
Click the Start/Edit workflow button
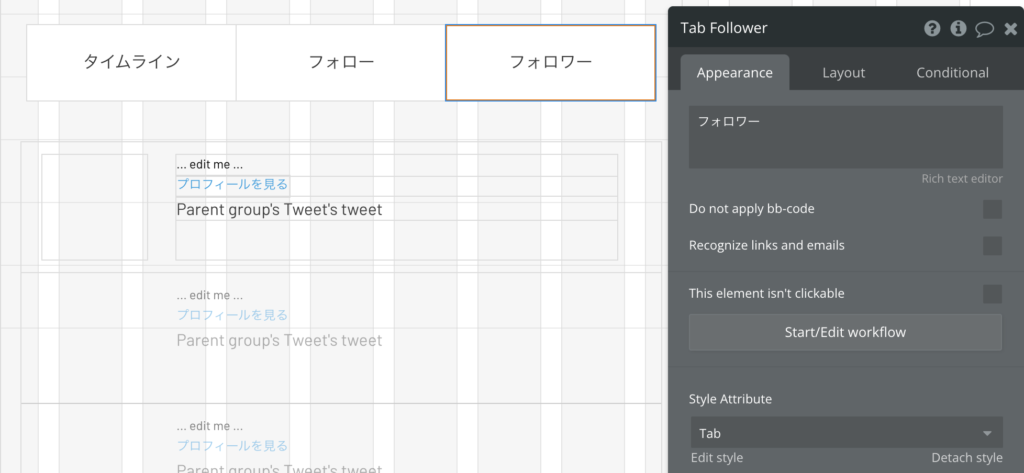846,333
